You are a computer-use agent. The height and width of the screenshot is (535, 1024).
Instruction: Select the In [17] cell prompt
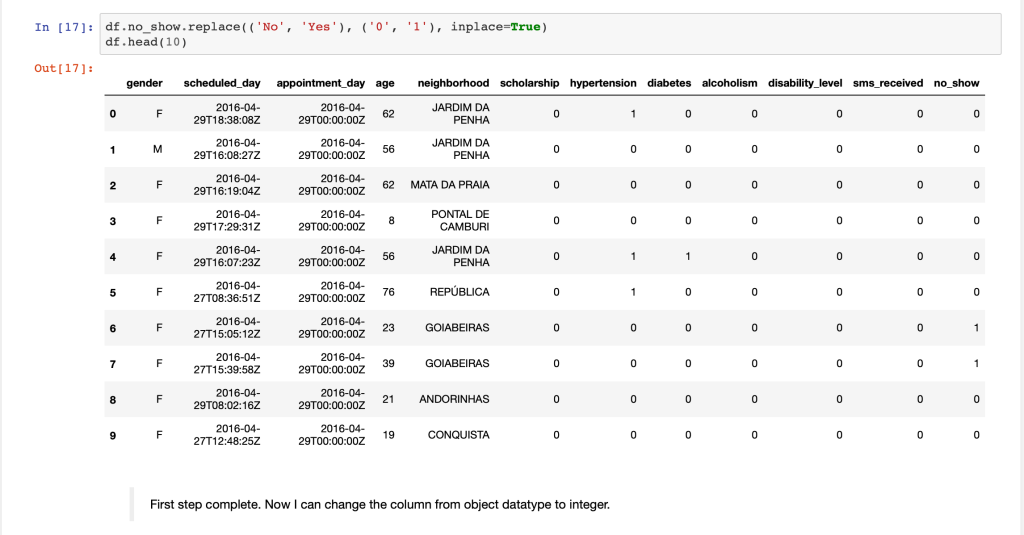(64, 27)
